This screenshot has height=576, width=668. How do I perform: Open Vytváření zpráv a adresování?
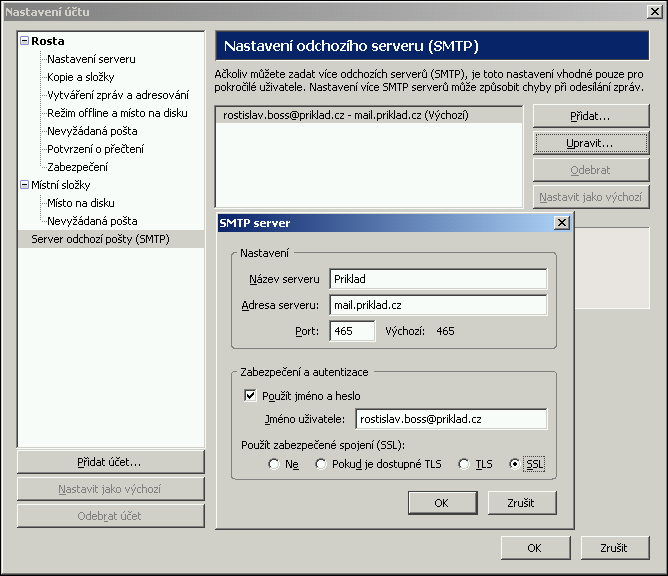point(117,95)
